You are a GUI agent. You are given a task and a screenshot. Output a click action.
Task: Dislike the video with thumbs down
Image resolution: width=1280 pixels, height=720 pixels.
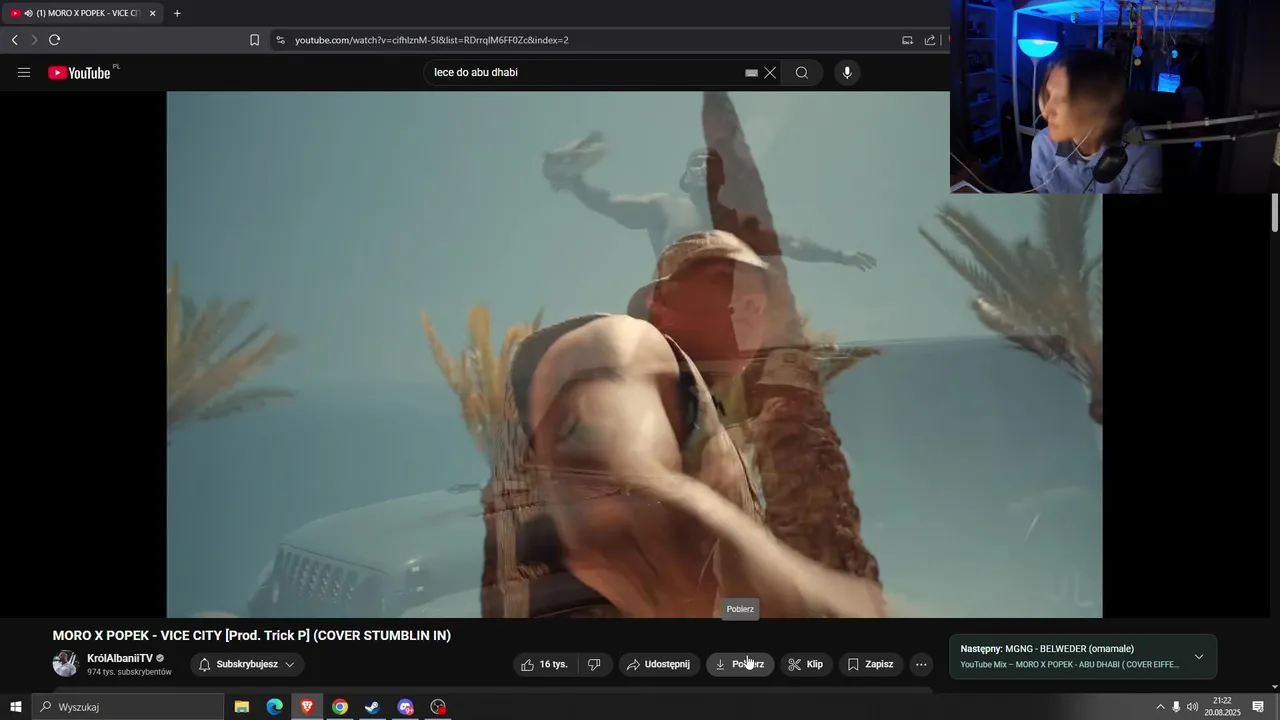click(594, 664)
